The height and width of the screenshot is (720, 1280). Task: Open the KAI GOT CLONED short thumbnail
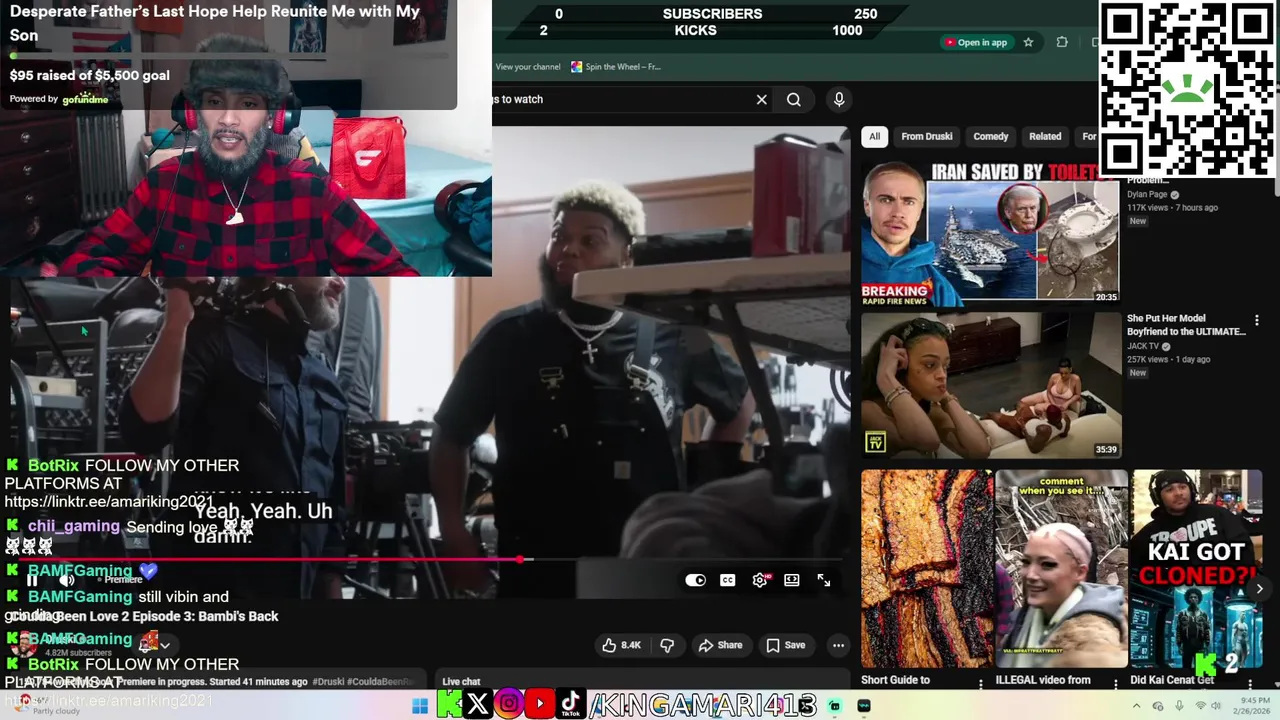pyautogui.click(x=1197, y=568)
